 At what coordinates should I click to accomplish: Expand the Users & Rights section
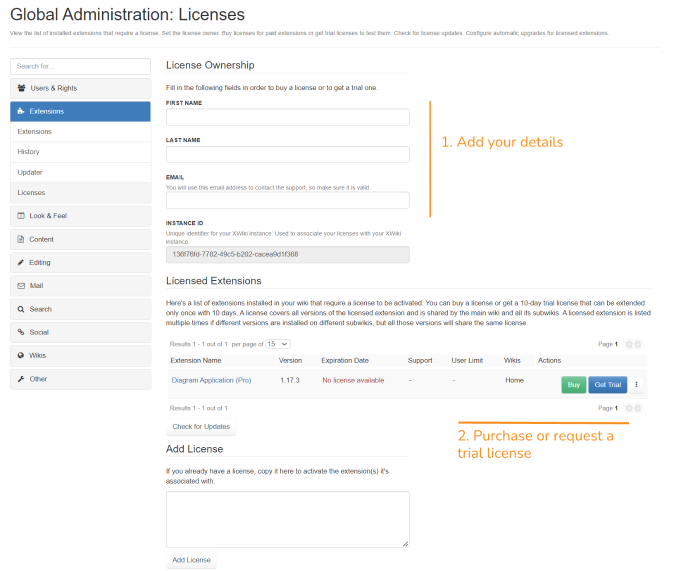(80, 88)
